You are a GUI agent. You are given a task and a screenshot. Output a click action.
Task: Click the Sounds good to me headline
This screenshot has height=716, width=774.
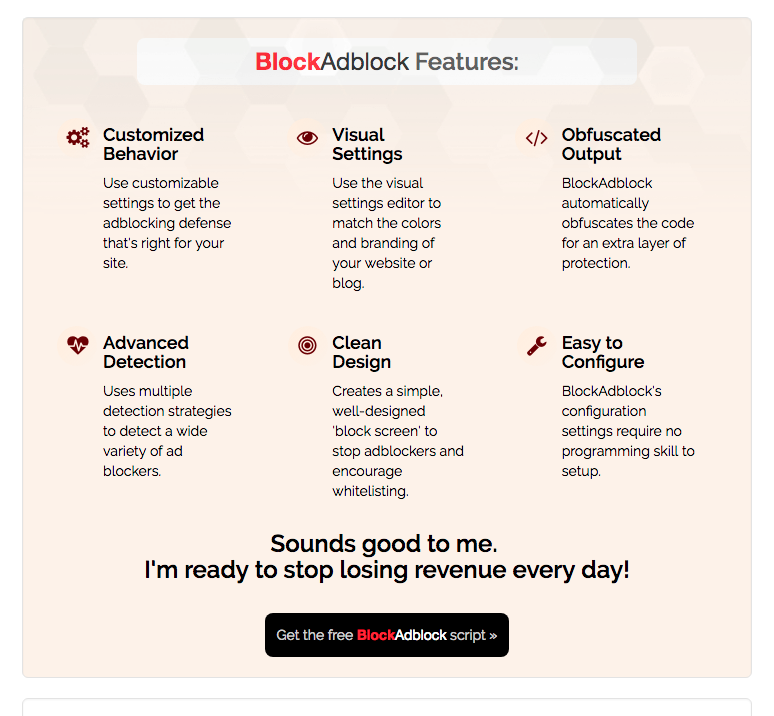[x=384, y=544]
